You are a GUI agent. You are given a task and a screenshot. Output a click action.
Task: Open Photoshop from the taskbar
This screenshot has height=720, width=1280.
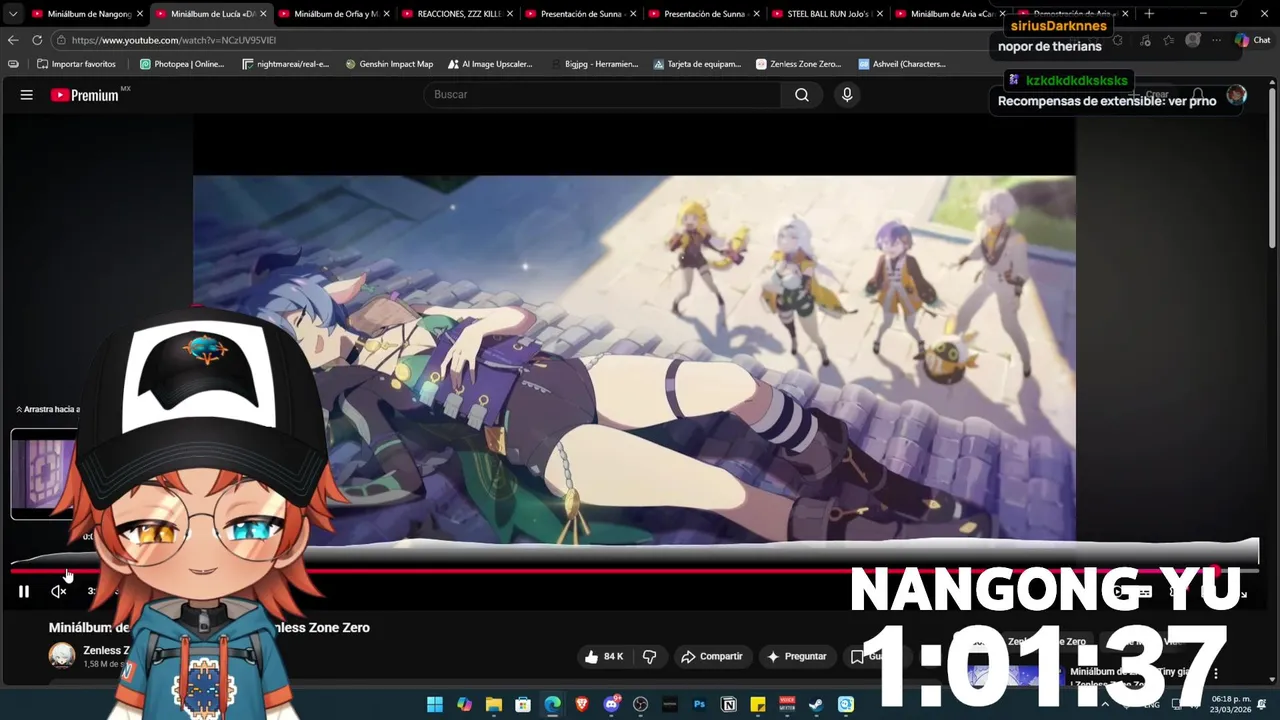point(699,704)
